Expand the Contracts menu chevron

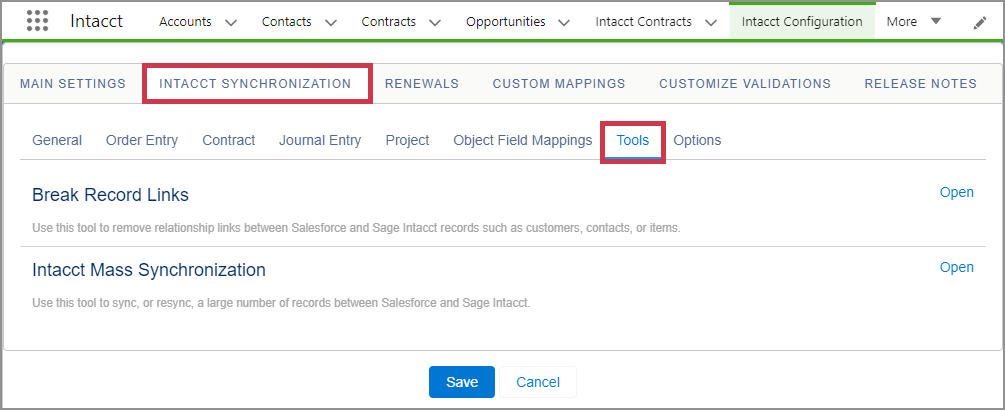click(436, 22)
